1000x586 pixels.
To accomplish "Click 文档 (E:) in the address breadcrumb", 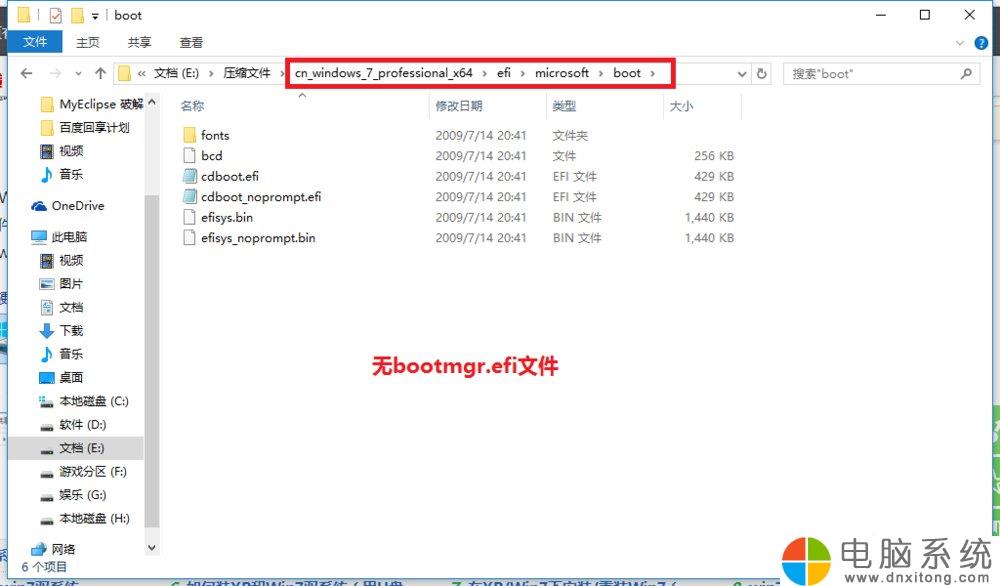I will [176, 73].
